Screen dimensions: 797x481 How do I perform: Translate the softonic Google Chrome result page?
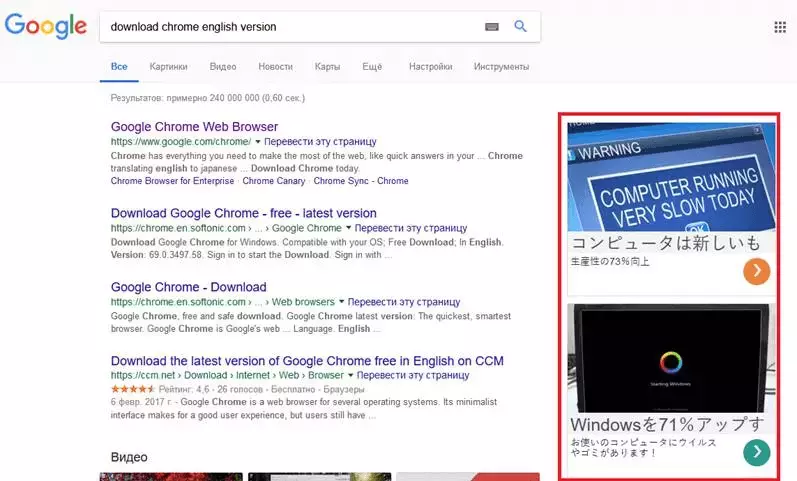pos(411,228)
